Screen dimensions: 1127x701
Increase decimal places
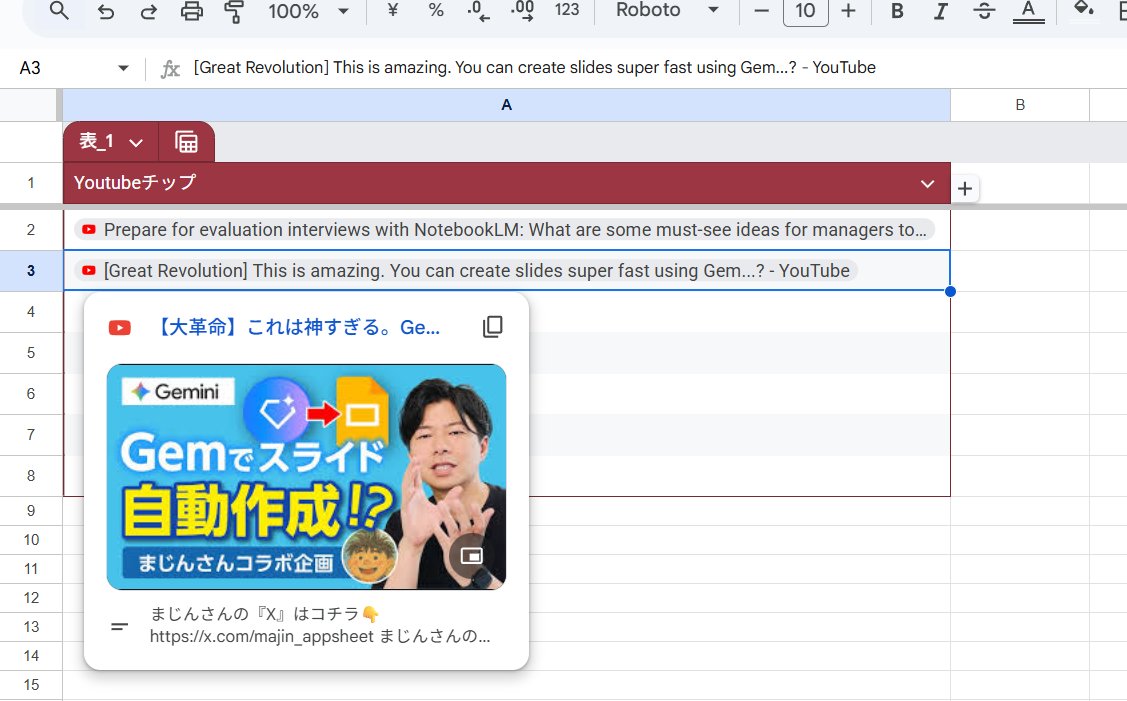pos(523,11)
